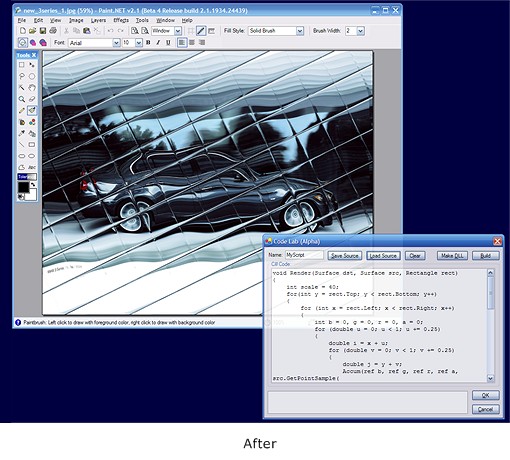Open the Font name dropdown
The height and width of the screenshot is (460, 510).
pos(116,43)
